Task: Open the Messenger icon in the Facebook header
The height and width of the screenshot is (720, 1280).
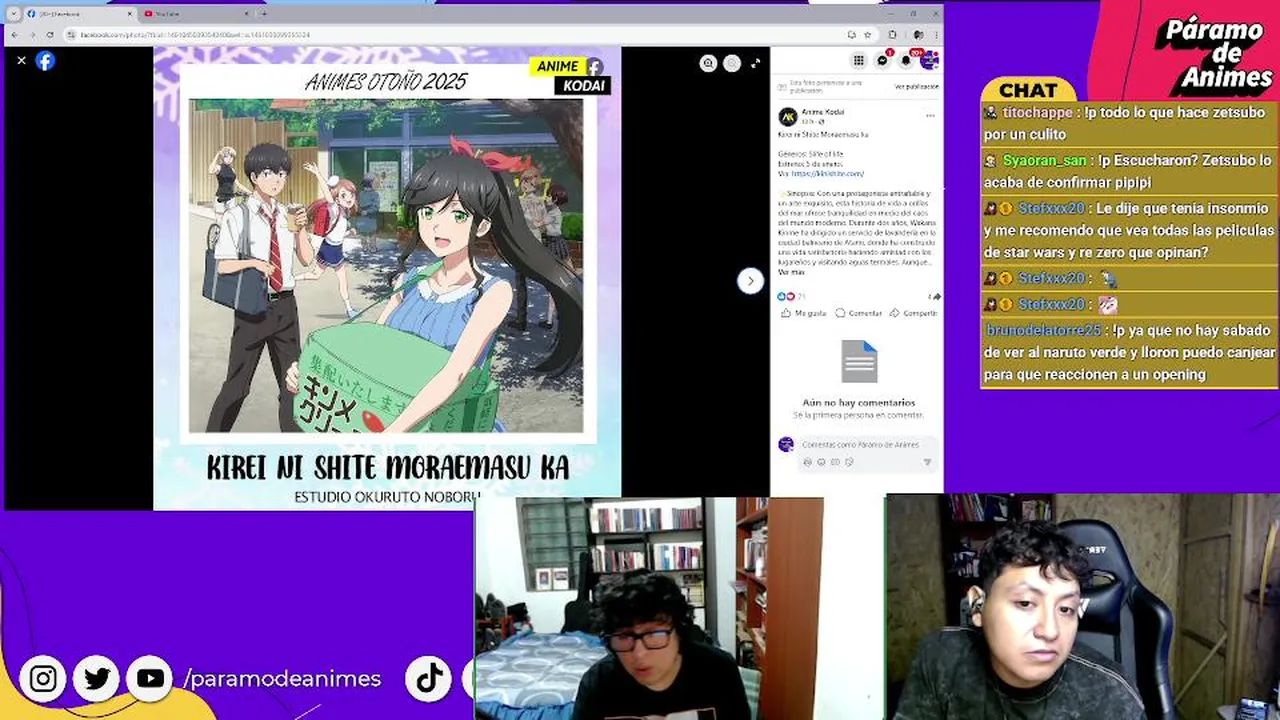Action: [x=882, y=60]
